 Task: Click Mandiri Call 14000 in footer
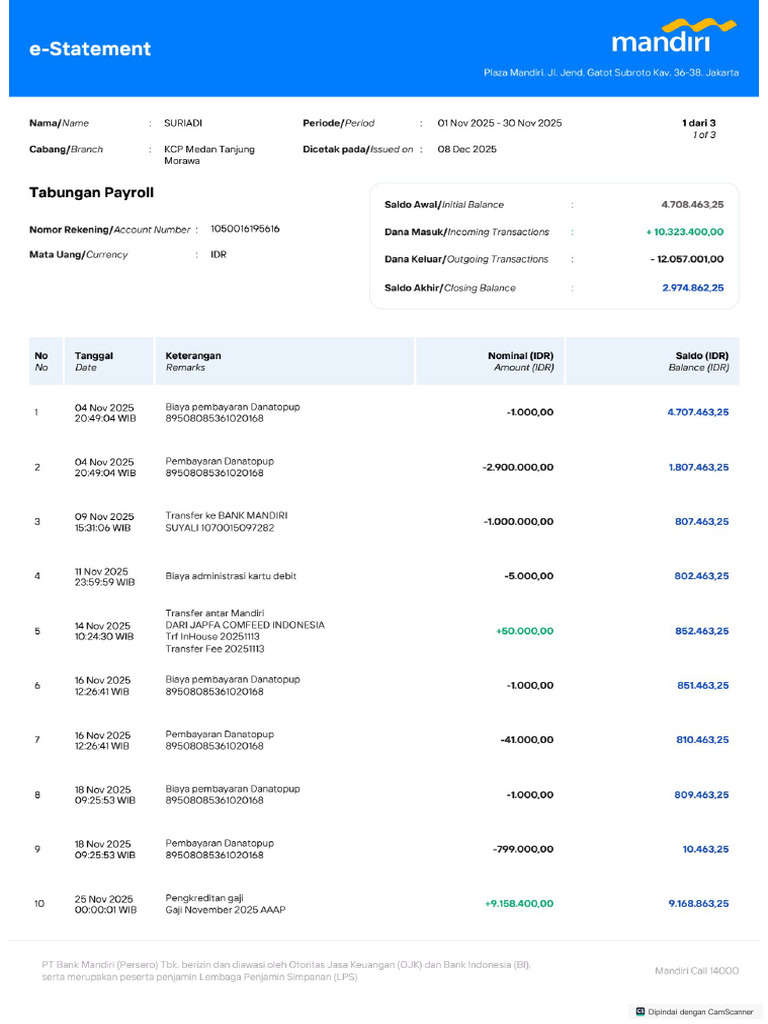coord(697,971)
